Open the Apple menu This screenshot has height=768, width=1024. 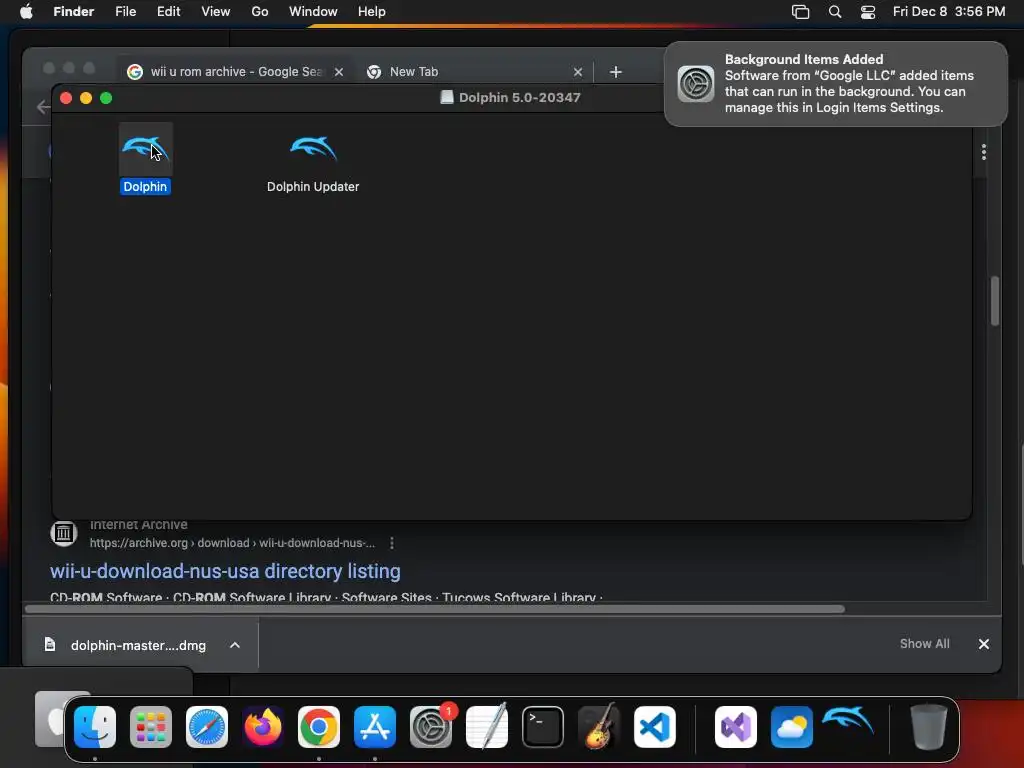tap(26, 12)
